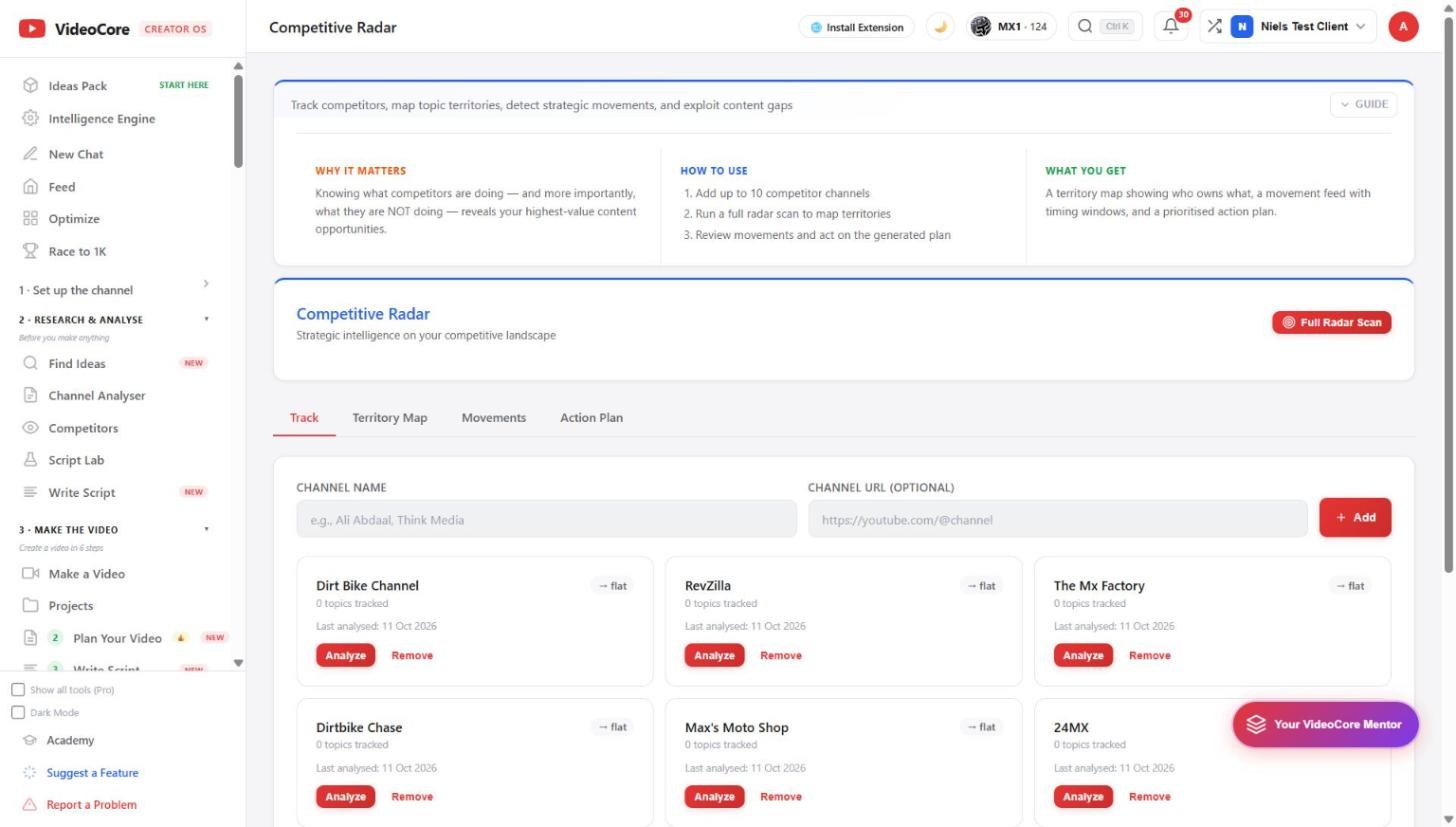Open Your VideoCore Mentor
The height and width of the screenshot is (827, 1456).
click(1325, 724)
